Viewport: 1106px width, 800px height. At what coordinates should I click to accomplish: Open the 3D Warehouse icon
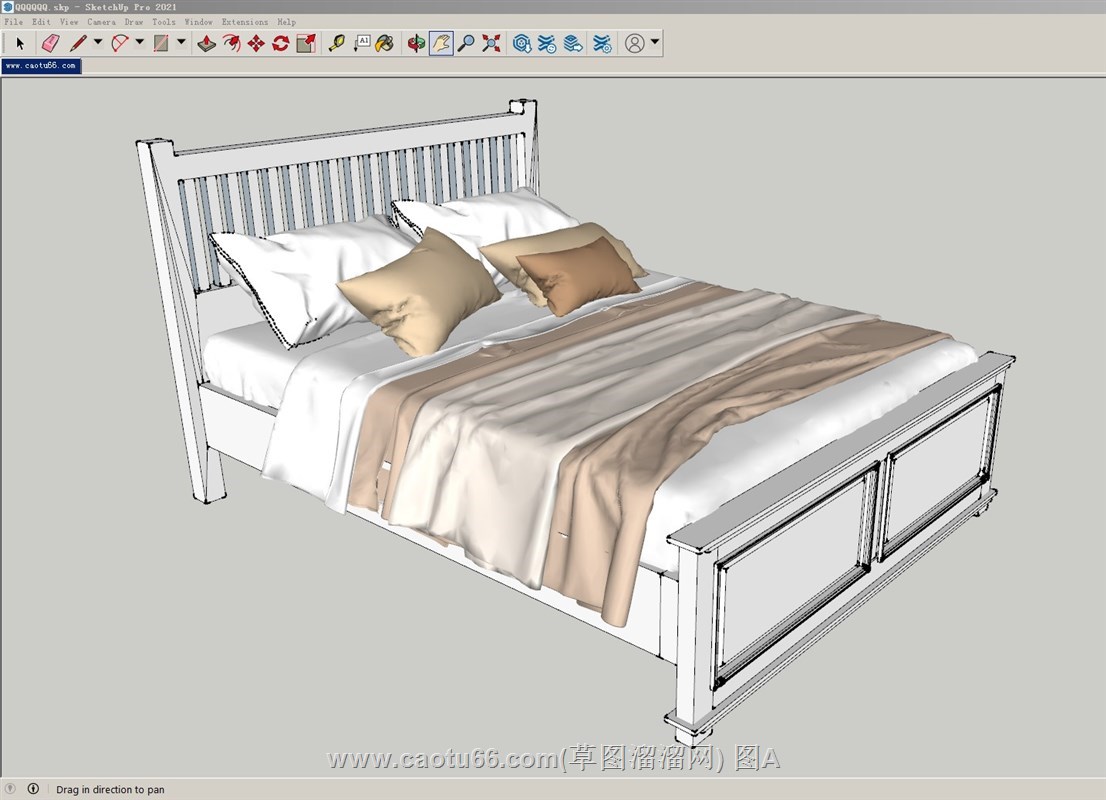522,43
